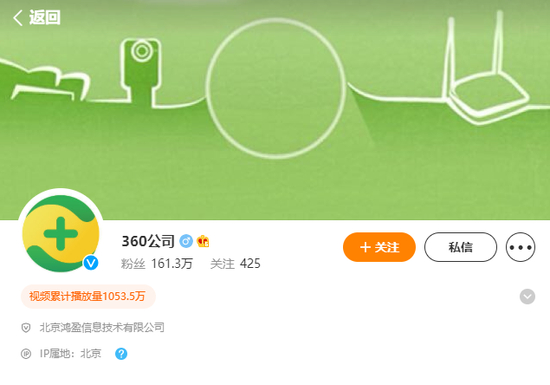The height and width of the screenshot is (385, 550).
Task: View the 粉丝 161.3万 followers list
Action: coord(157,264)
